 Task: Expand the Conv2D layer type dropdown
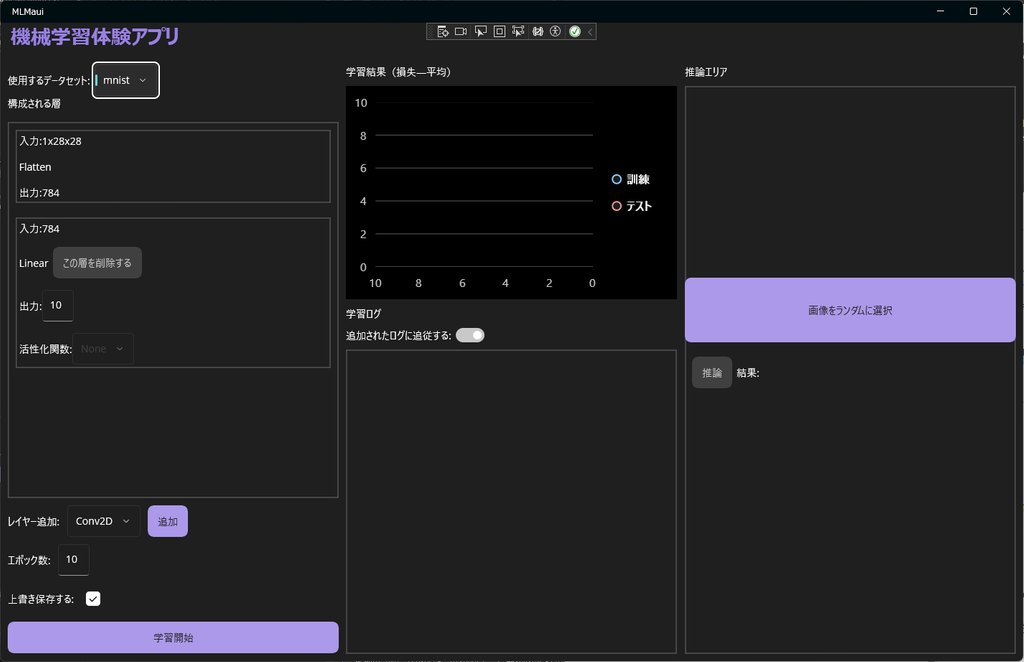pyautogui.click(x=104, y=521)
